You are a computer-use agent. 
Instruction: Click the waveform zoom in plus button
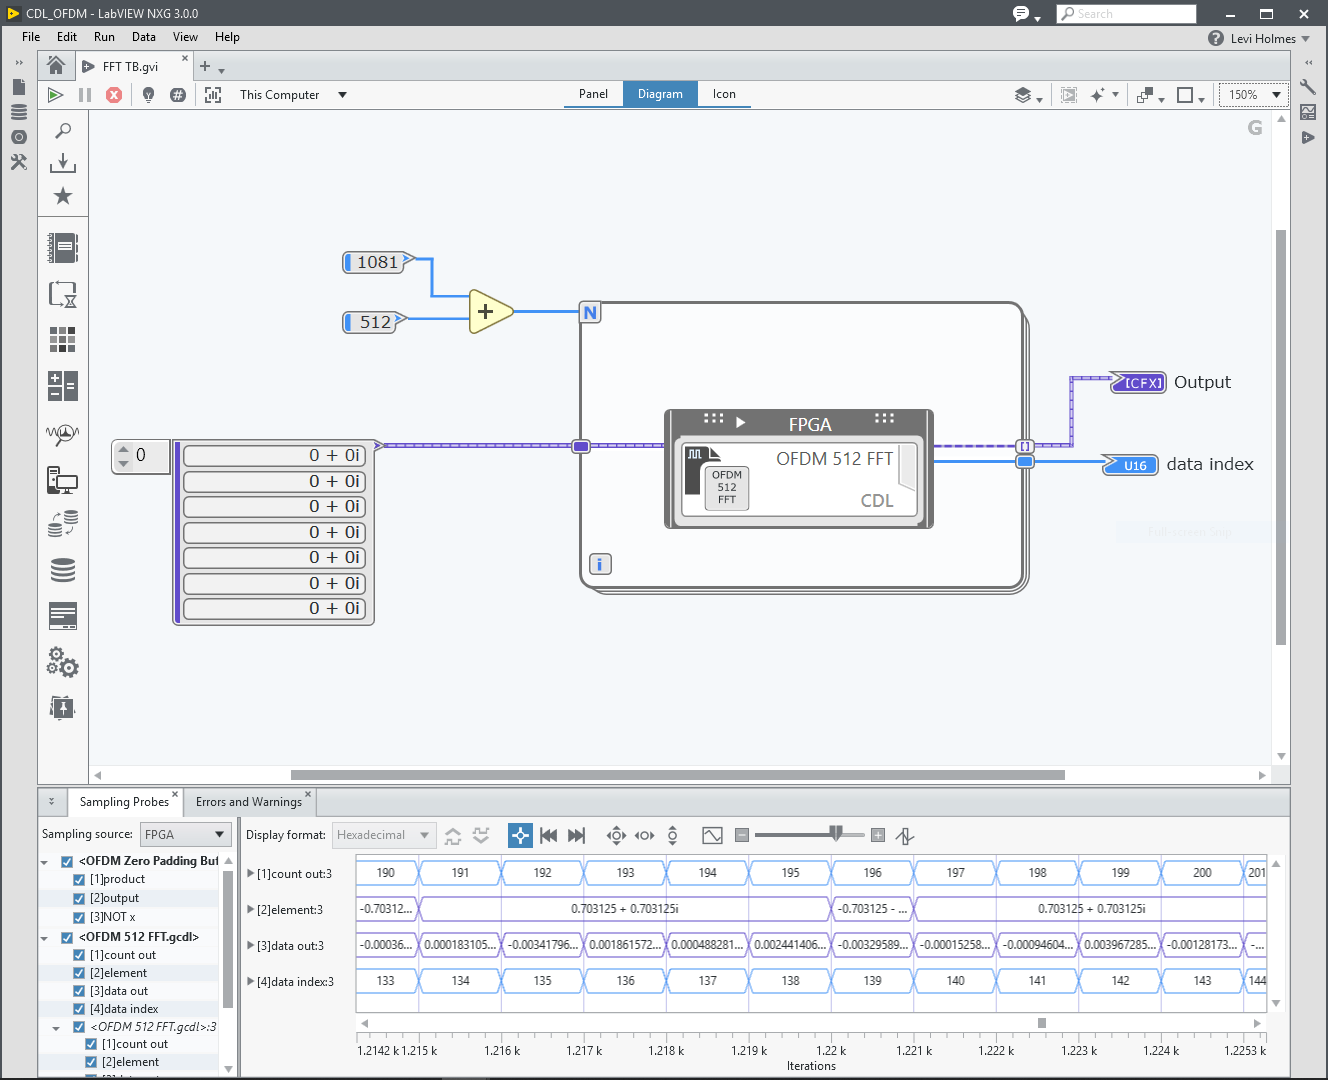click(878, 835)
